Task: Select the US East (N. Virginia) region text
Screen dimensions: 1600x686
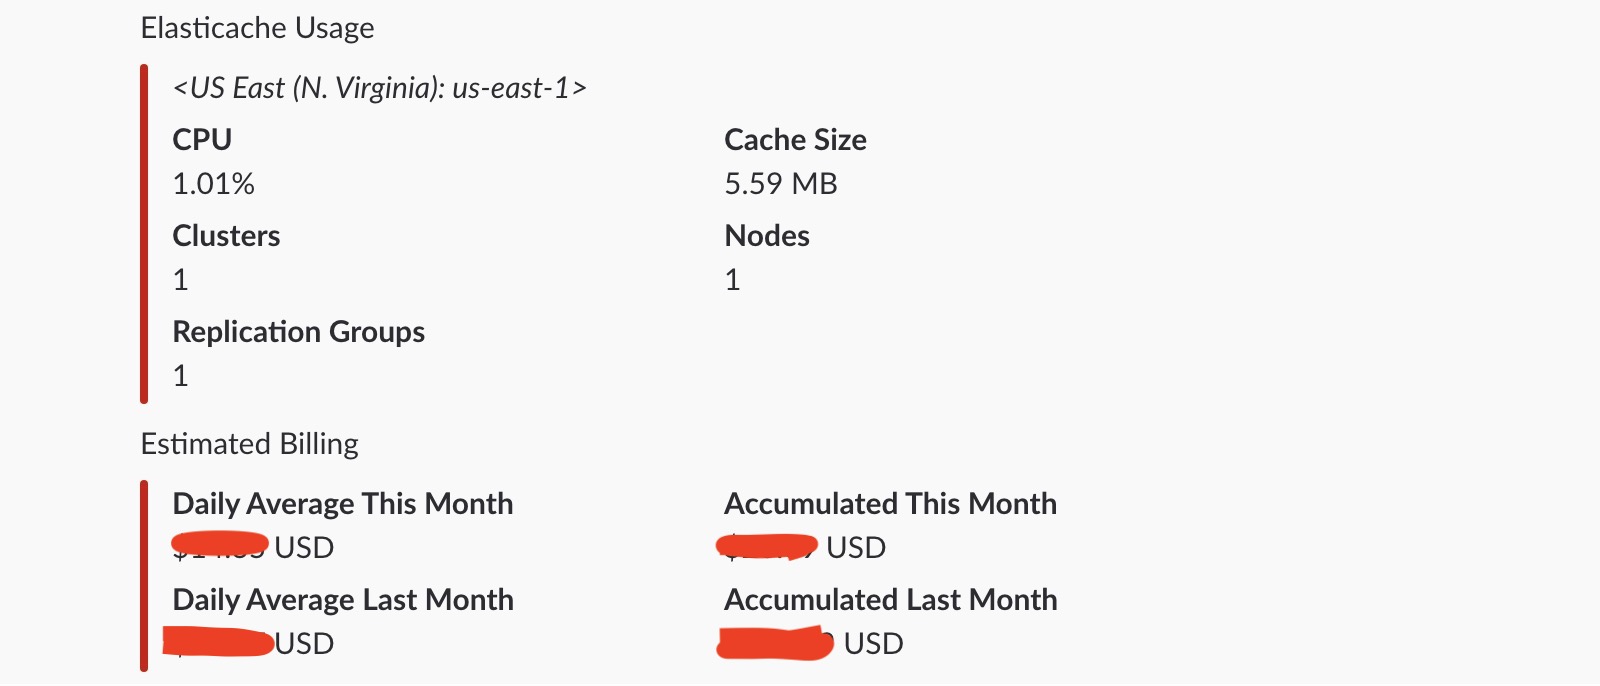Action: pos(379,88)
